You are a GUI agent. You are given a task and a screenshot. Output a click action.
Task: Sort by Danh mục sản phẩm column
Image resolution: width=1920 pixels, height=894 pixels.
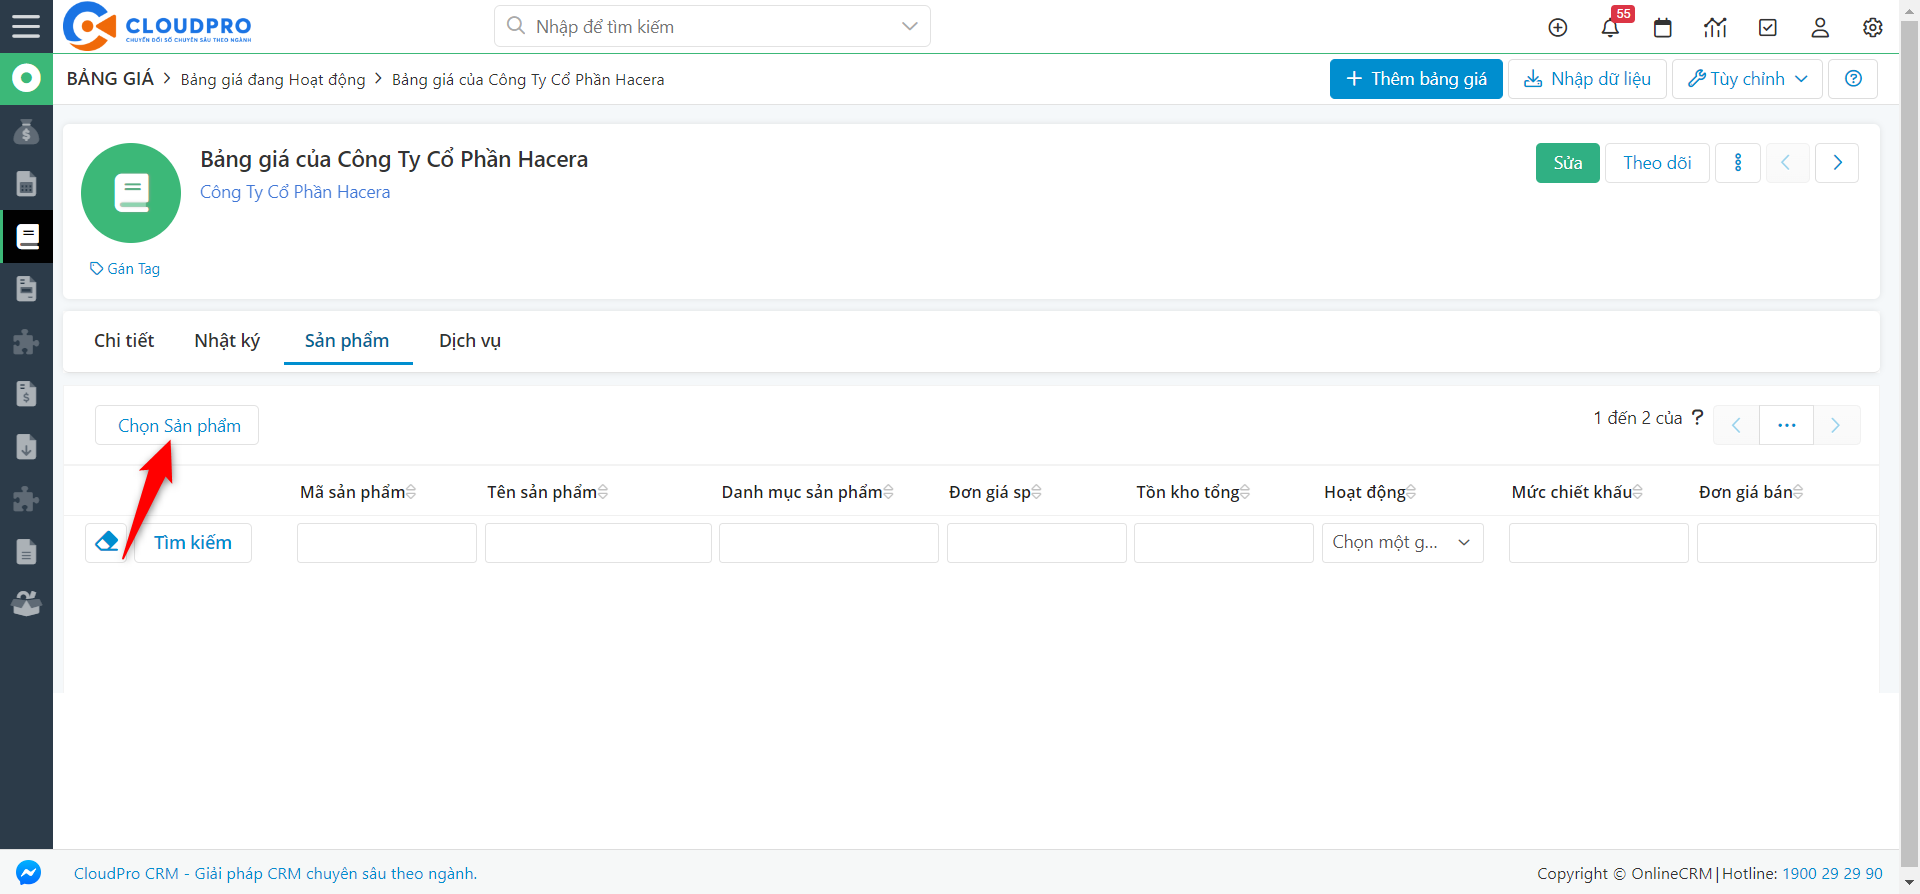808,492
